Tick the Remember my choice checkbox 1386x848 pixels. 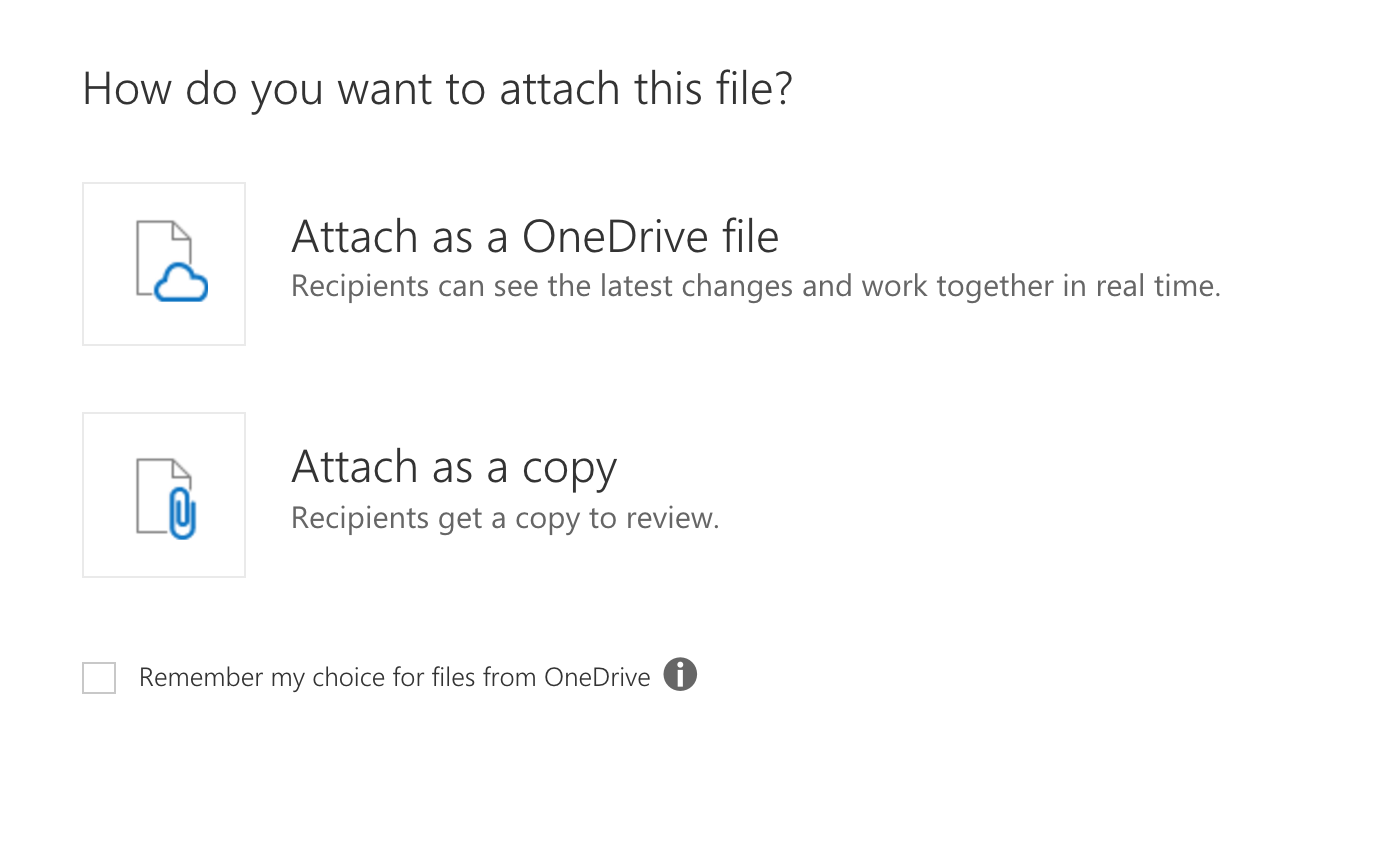(x=99, y=678)
